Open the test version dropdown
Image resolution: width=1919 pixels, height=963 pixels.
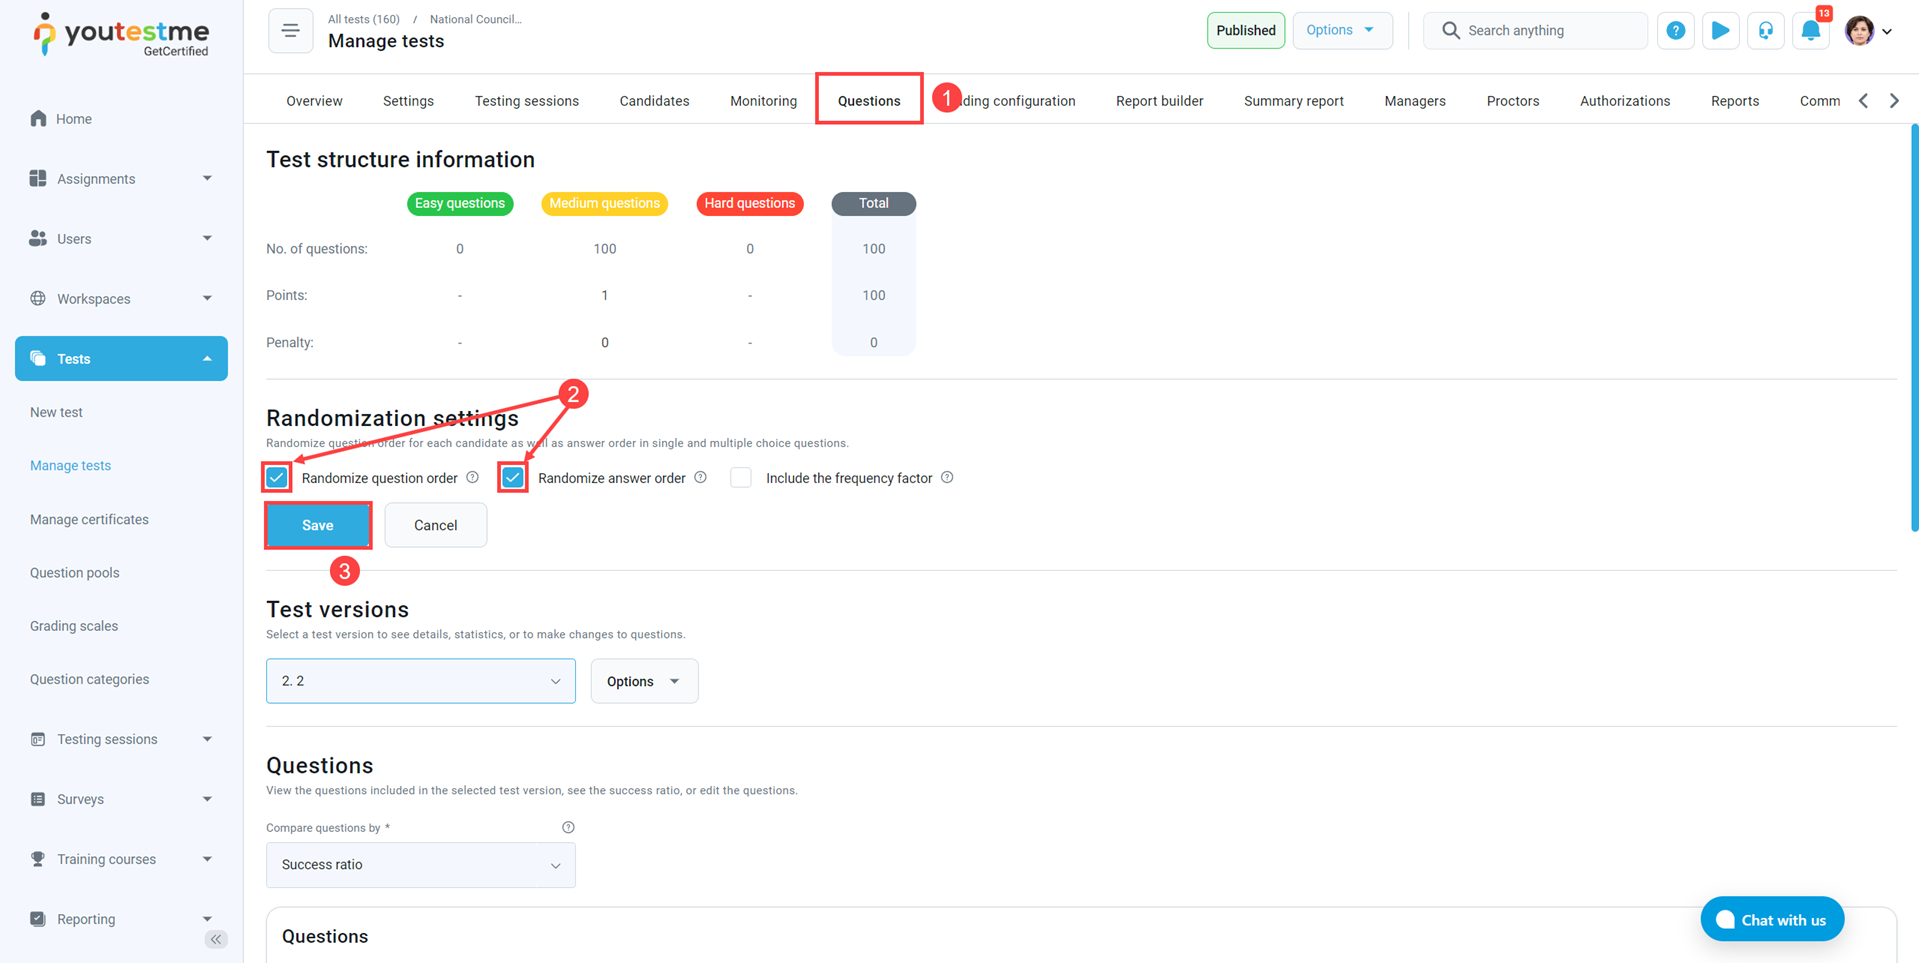[420, 681]
